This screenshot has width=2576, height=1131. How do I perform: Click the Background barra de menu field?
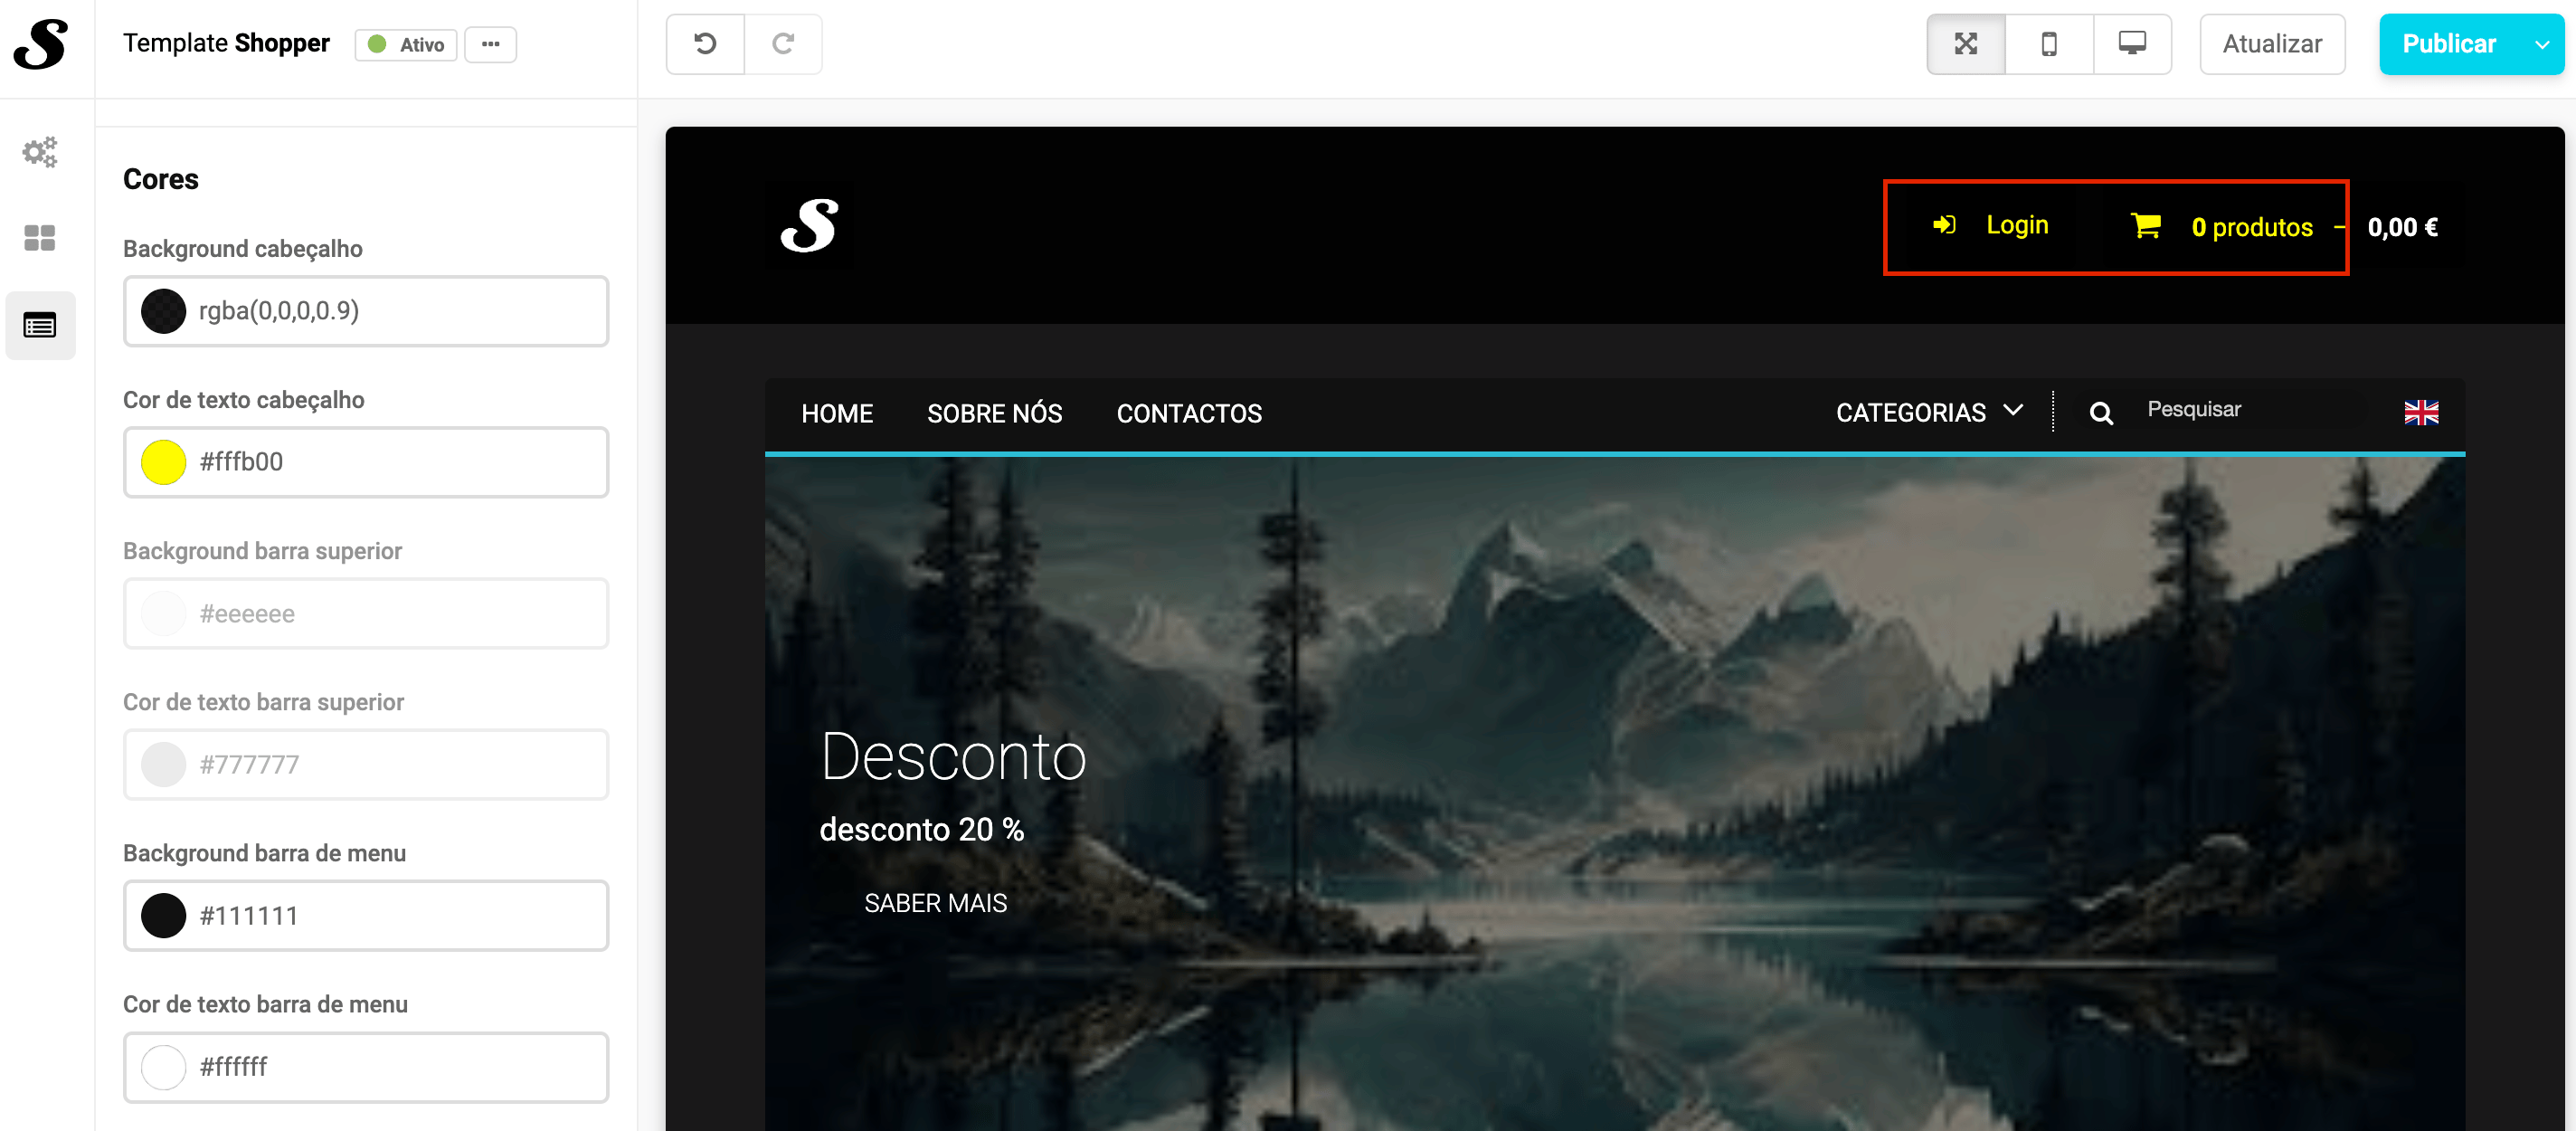(x=366, y=915)
